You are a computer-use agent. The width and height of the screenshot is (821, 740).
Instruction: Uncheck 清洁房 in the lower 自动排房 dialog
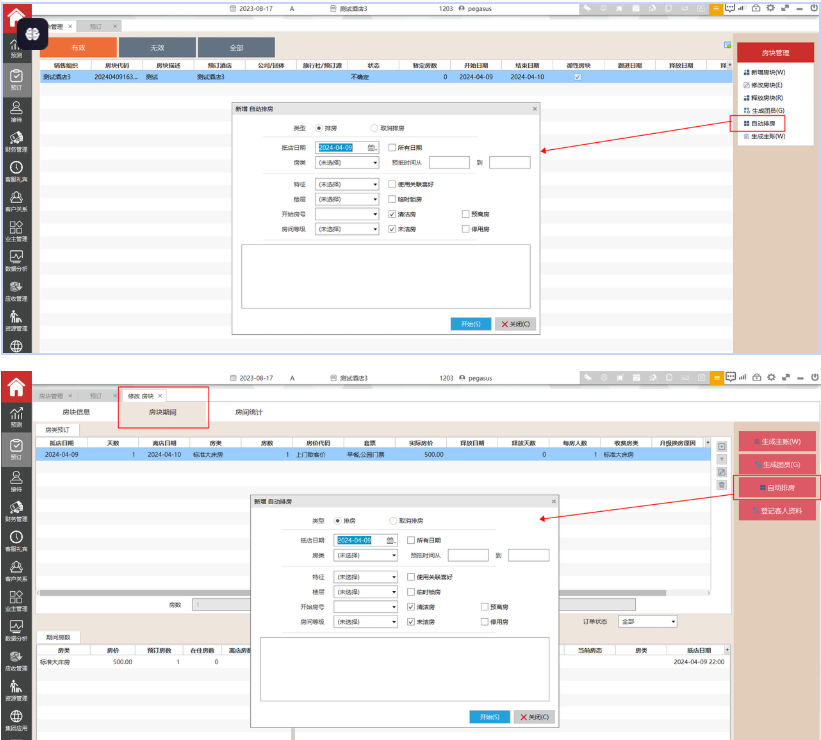point(411,607)
